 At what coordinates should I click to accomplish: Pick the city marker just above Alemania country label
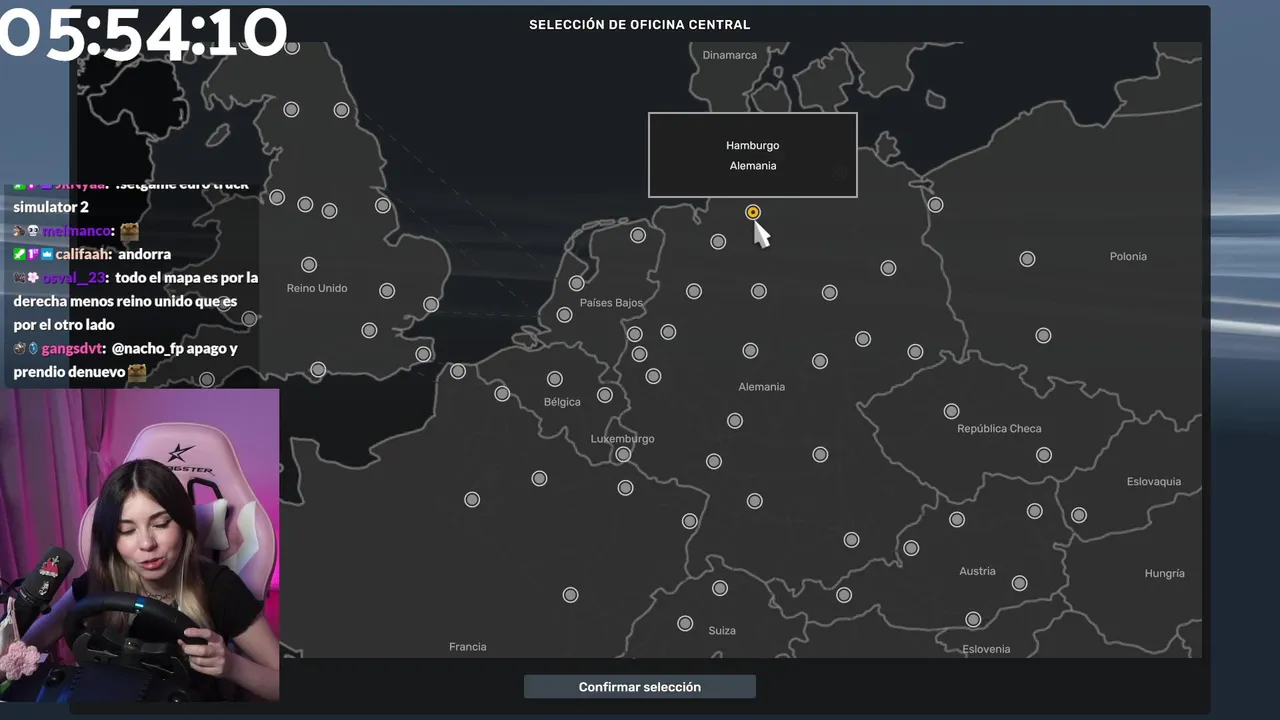click(x=750, y=350)
